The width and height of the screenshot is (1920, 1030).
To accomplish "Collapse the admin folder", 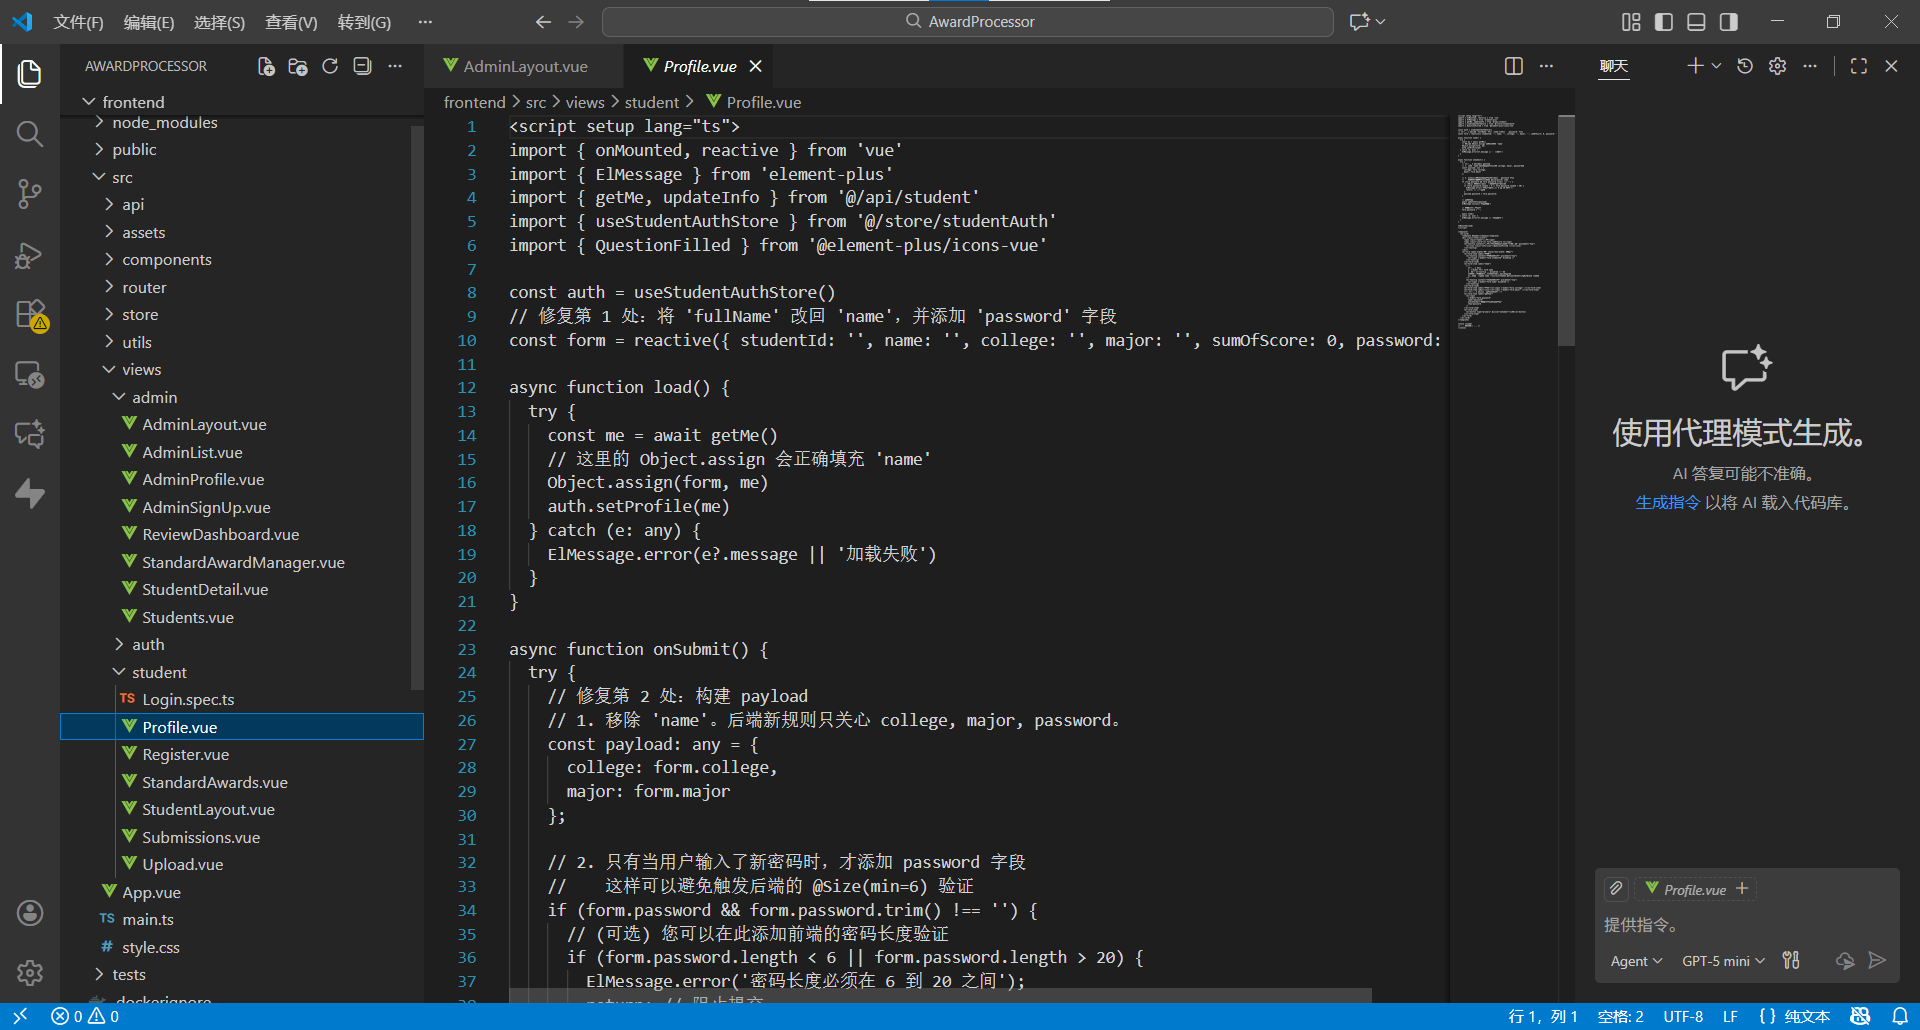I will click(242, 397).
